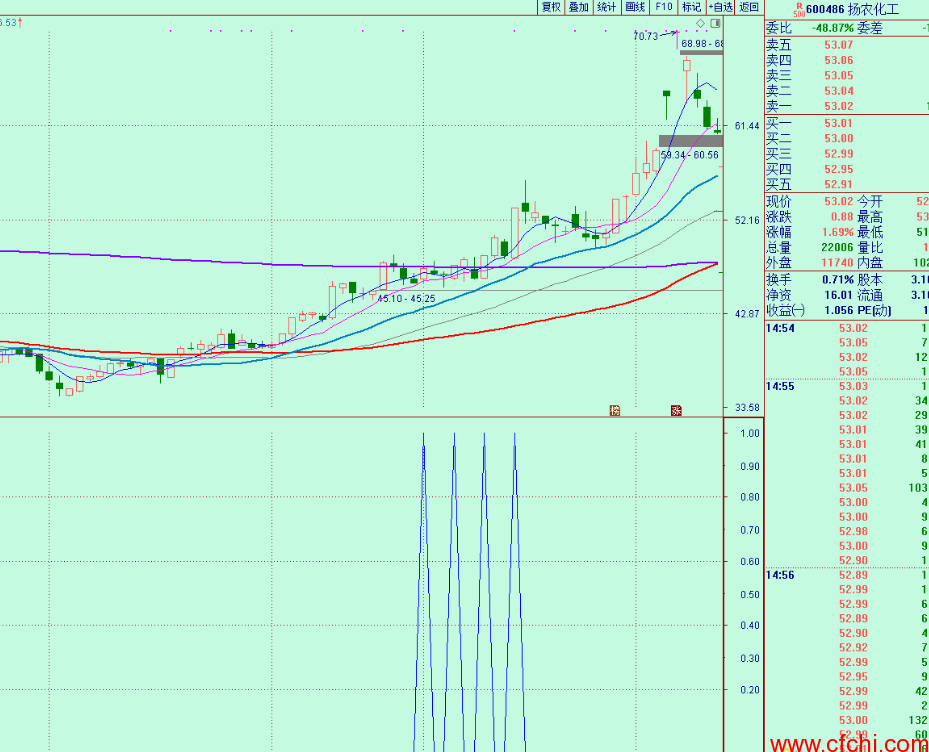Click the 标记 mark button
929x752 pixels.
(x=691, y=7)
